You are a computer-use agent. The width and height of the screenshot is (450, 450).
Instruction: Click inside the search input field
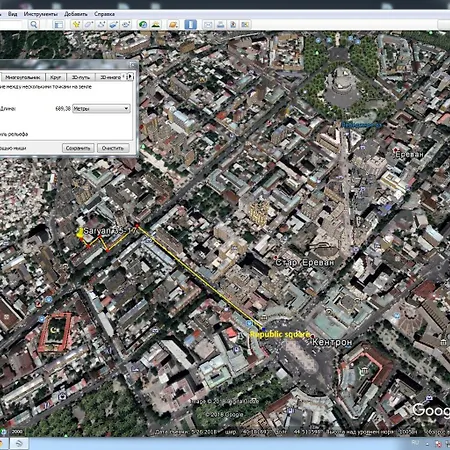pos(11,24)
